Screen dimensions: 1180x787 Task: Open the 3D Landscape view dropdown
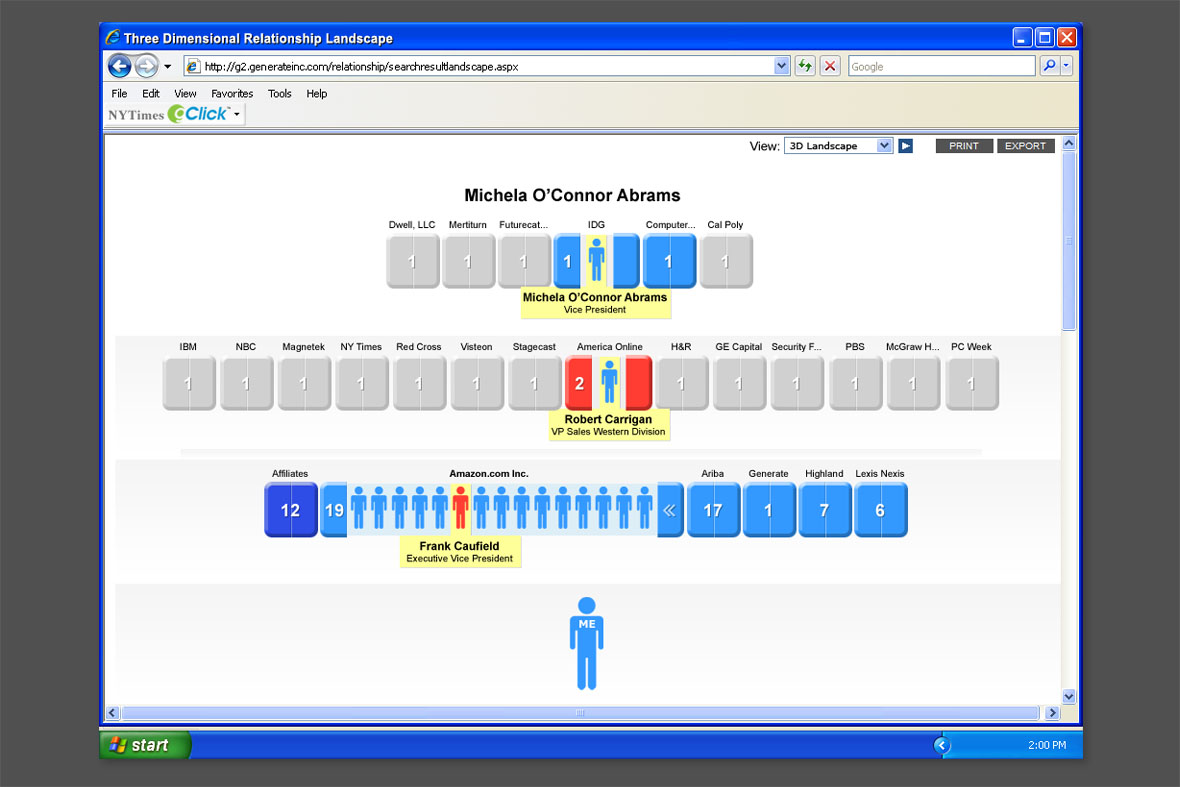pos(838,146)
